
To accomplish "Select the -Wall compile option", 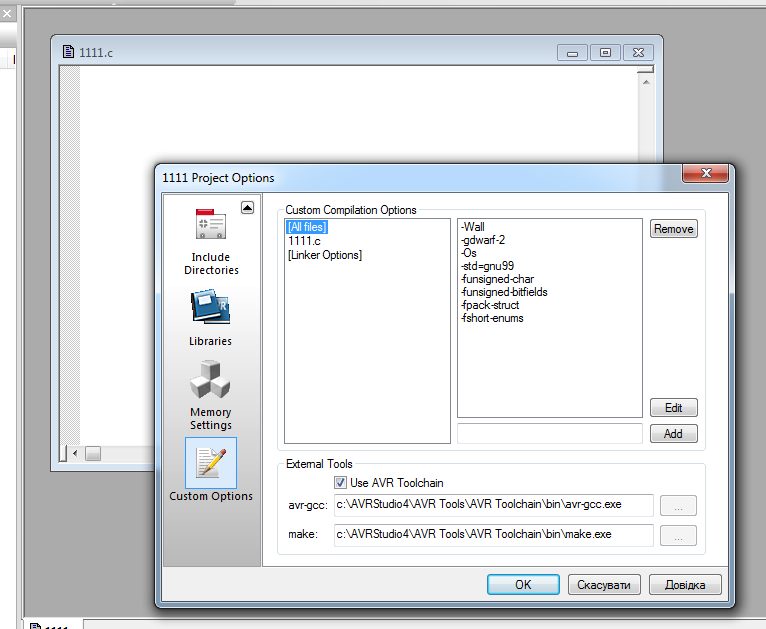I will tap(472, 227).
